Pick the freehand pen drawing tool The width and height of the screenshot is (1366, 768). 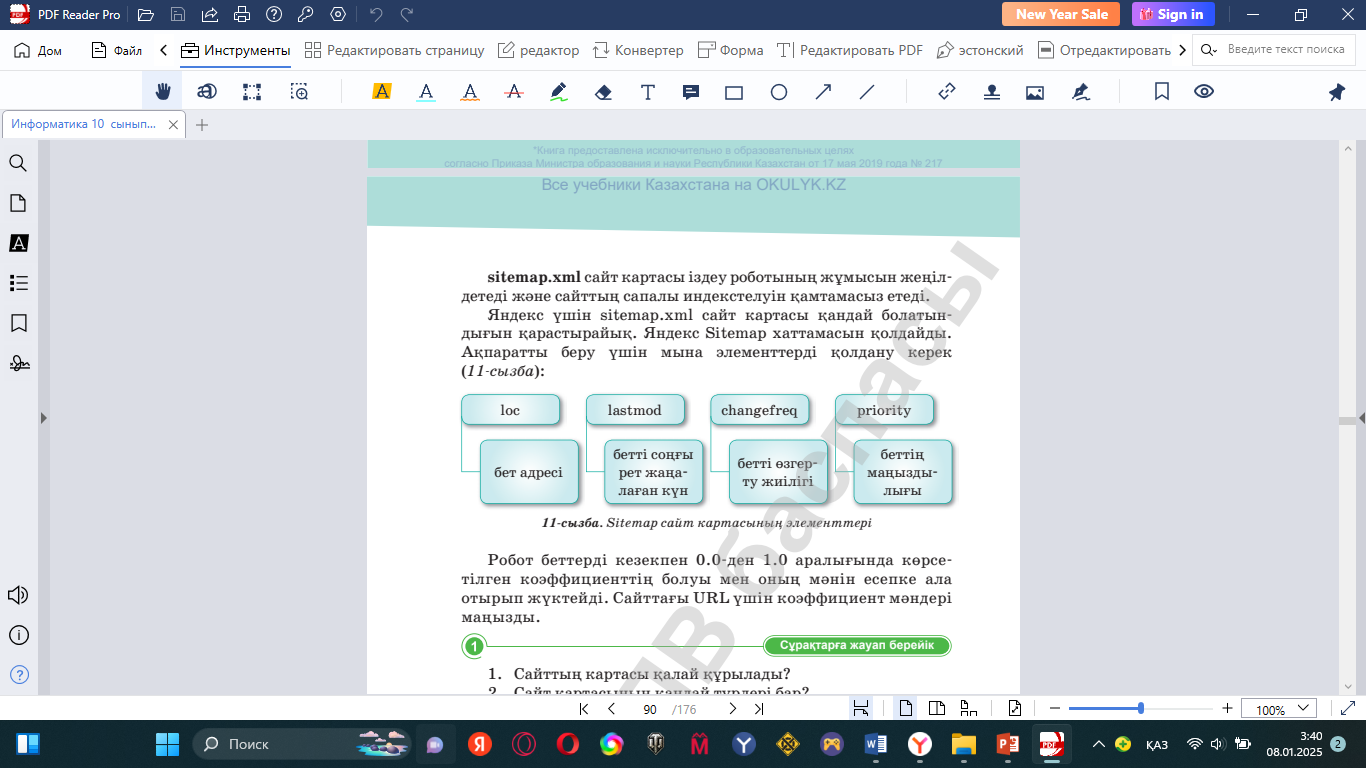(x=559, y=92)
